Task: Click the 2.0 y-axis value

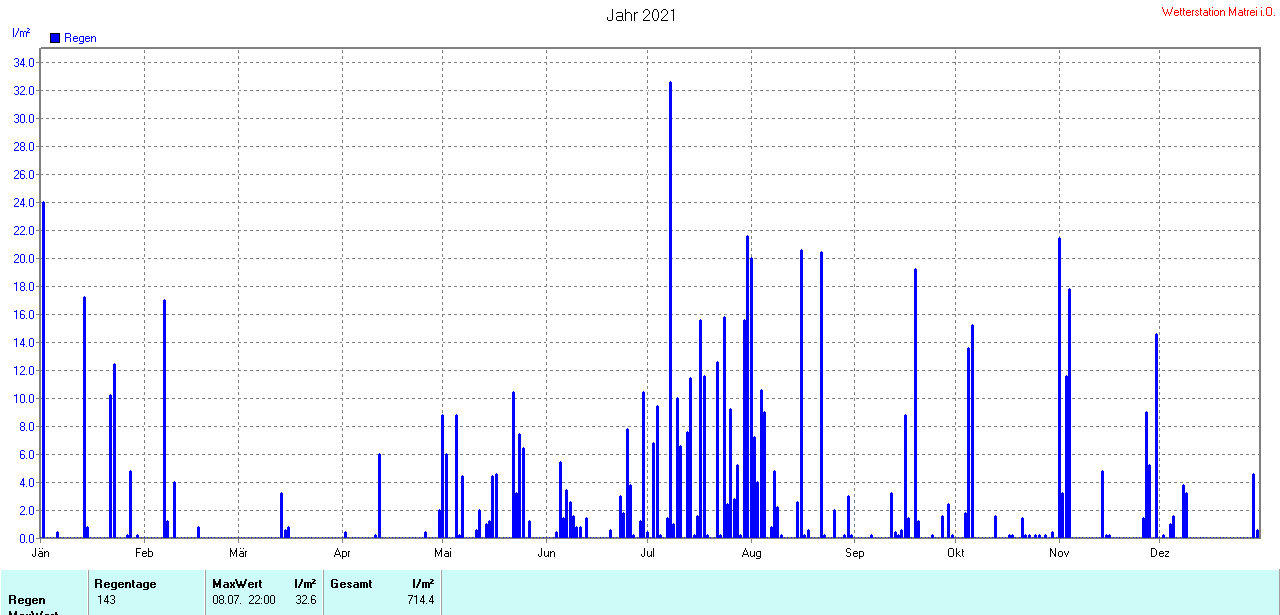Action: [x=26, y=510]
